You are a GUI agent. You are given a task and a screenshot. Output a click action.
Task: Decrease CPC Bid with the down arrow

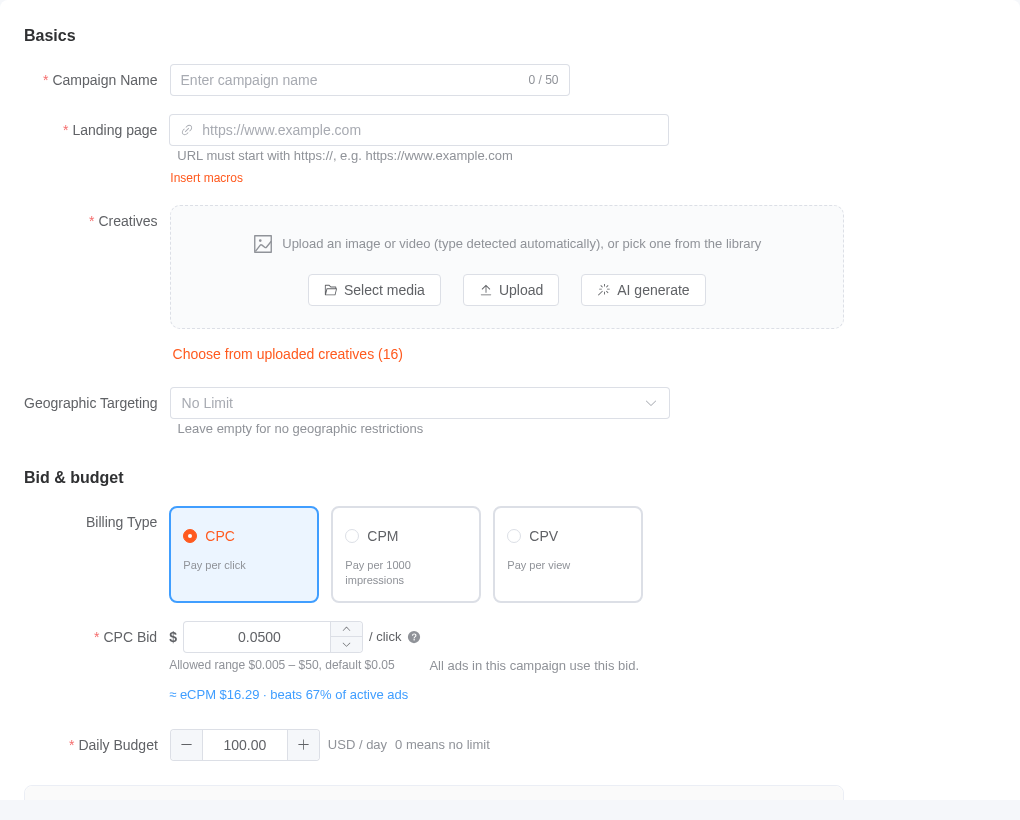point(347,644)
